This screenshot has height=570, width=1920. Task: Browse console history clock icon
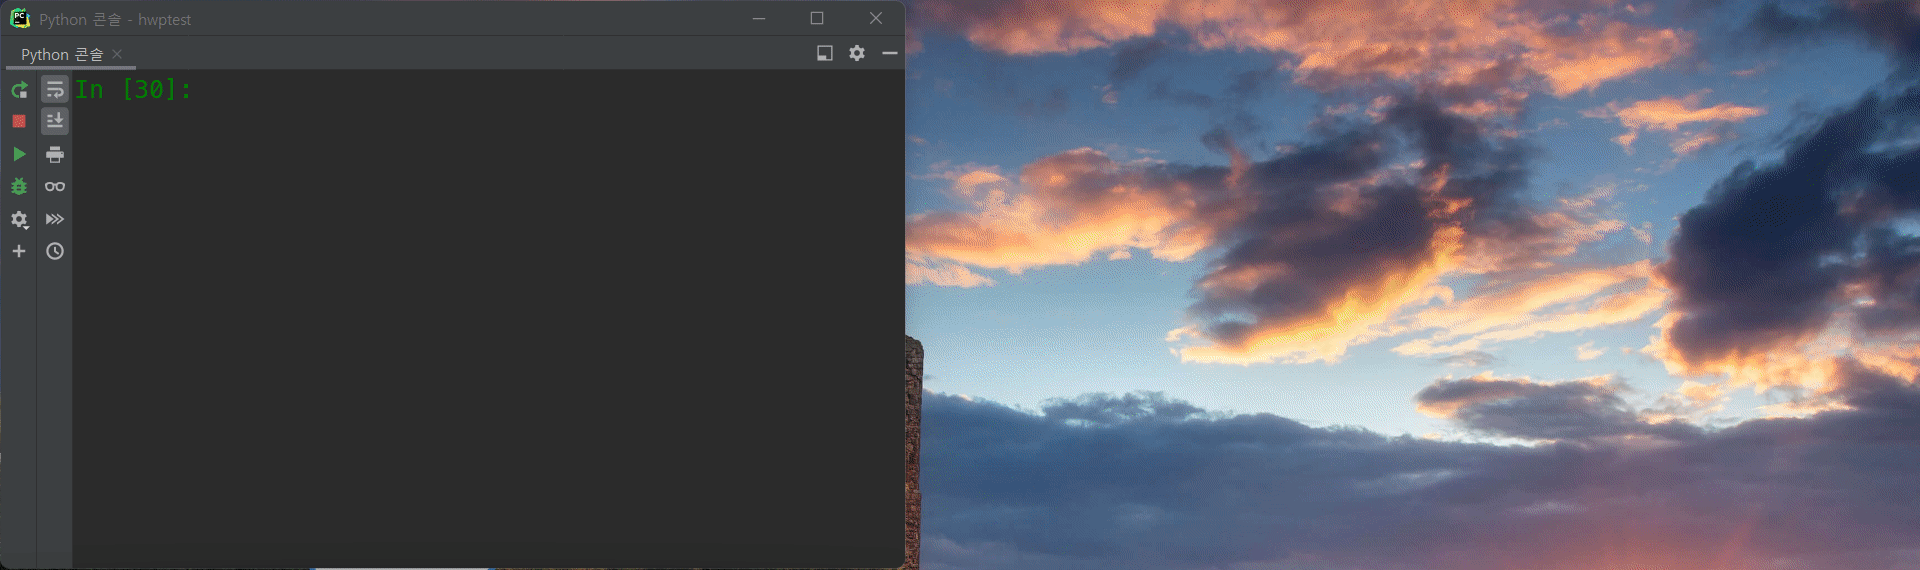click(55, 251)
